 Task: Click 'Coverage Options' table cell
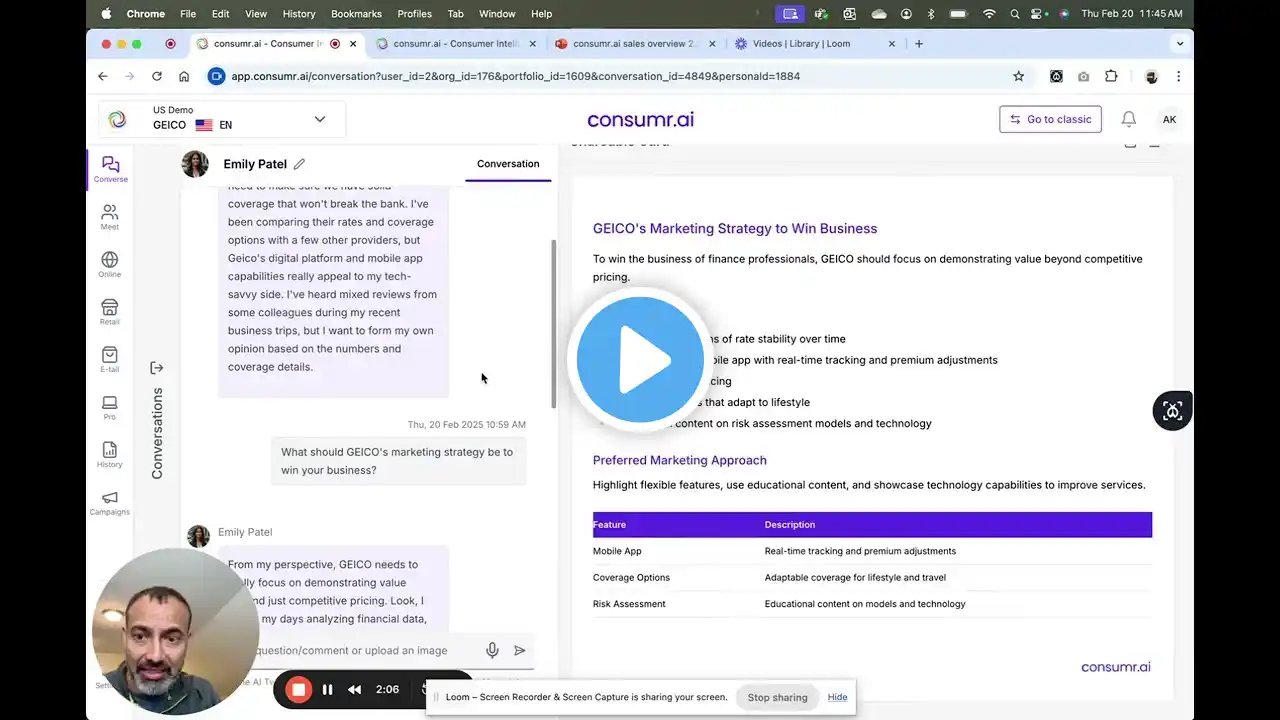(x=631, y=577)
